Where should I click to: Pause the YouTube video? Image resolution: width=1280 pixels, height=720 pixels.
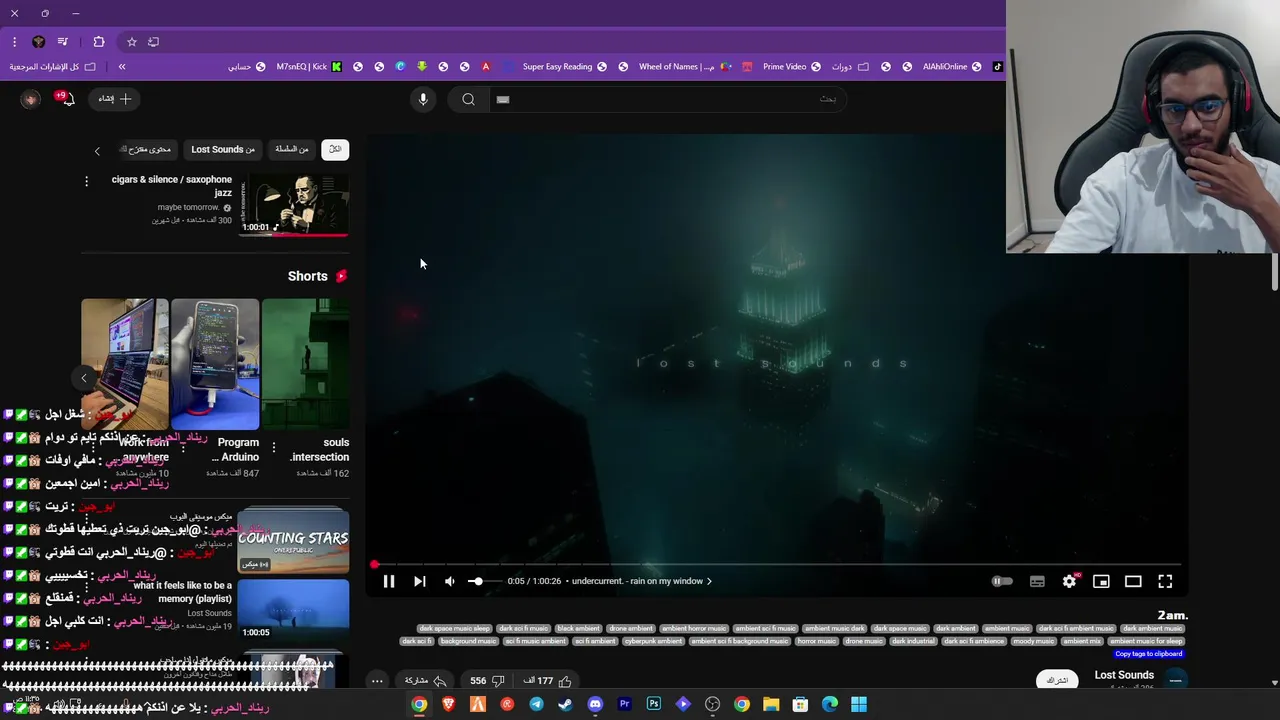(389, 581)
